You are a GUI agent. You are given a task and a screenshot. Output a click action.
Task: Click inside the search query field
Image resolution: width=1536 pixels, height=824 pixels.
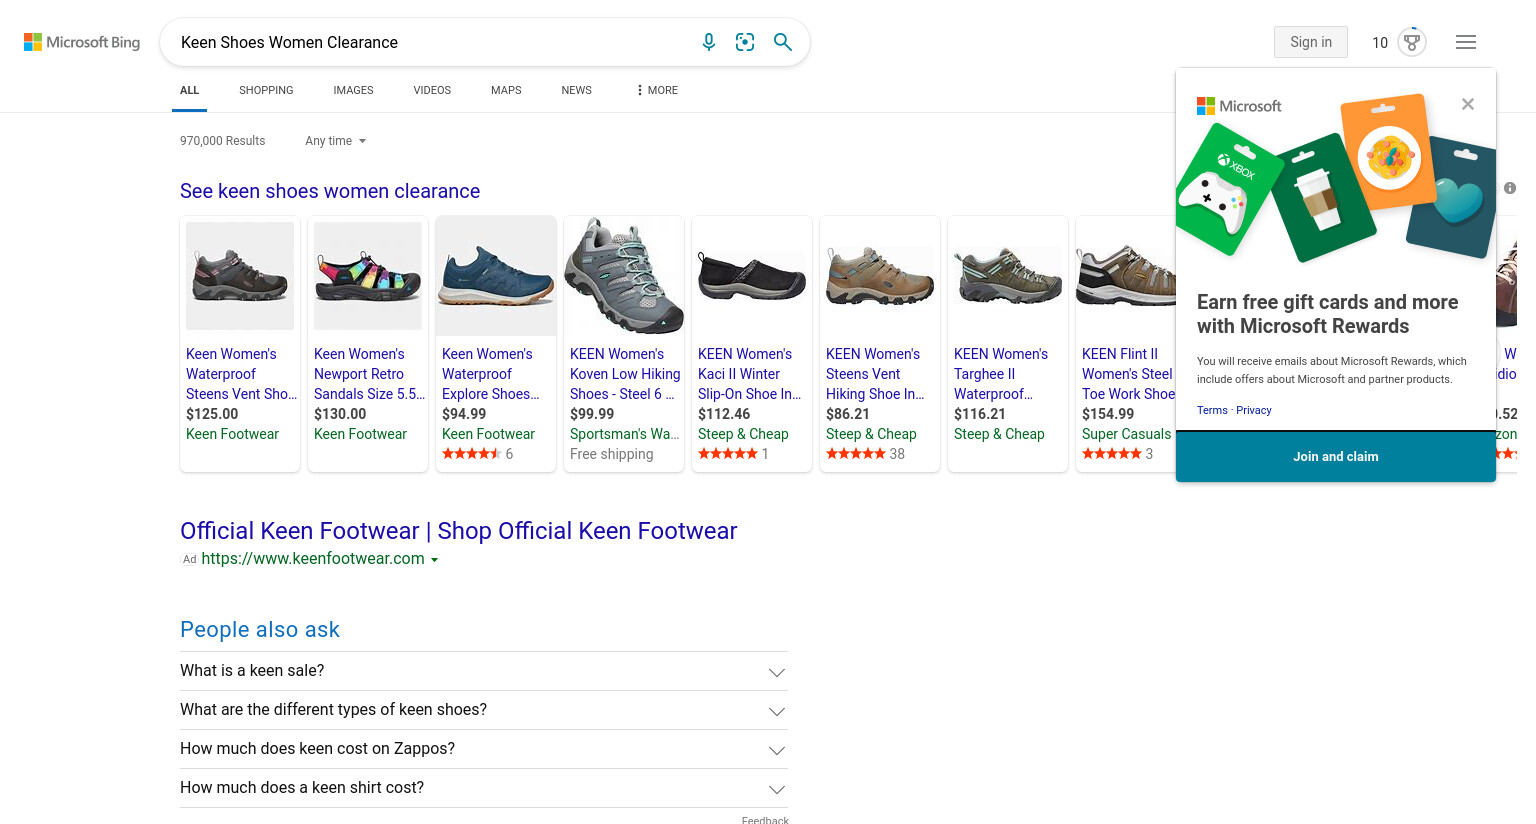point(430,42)
